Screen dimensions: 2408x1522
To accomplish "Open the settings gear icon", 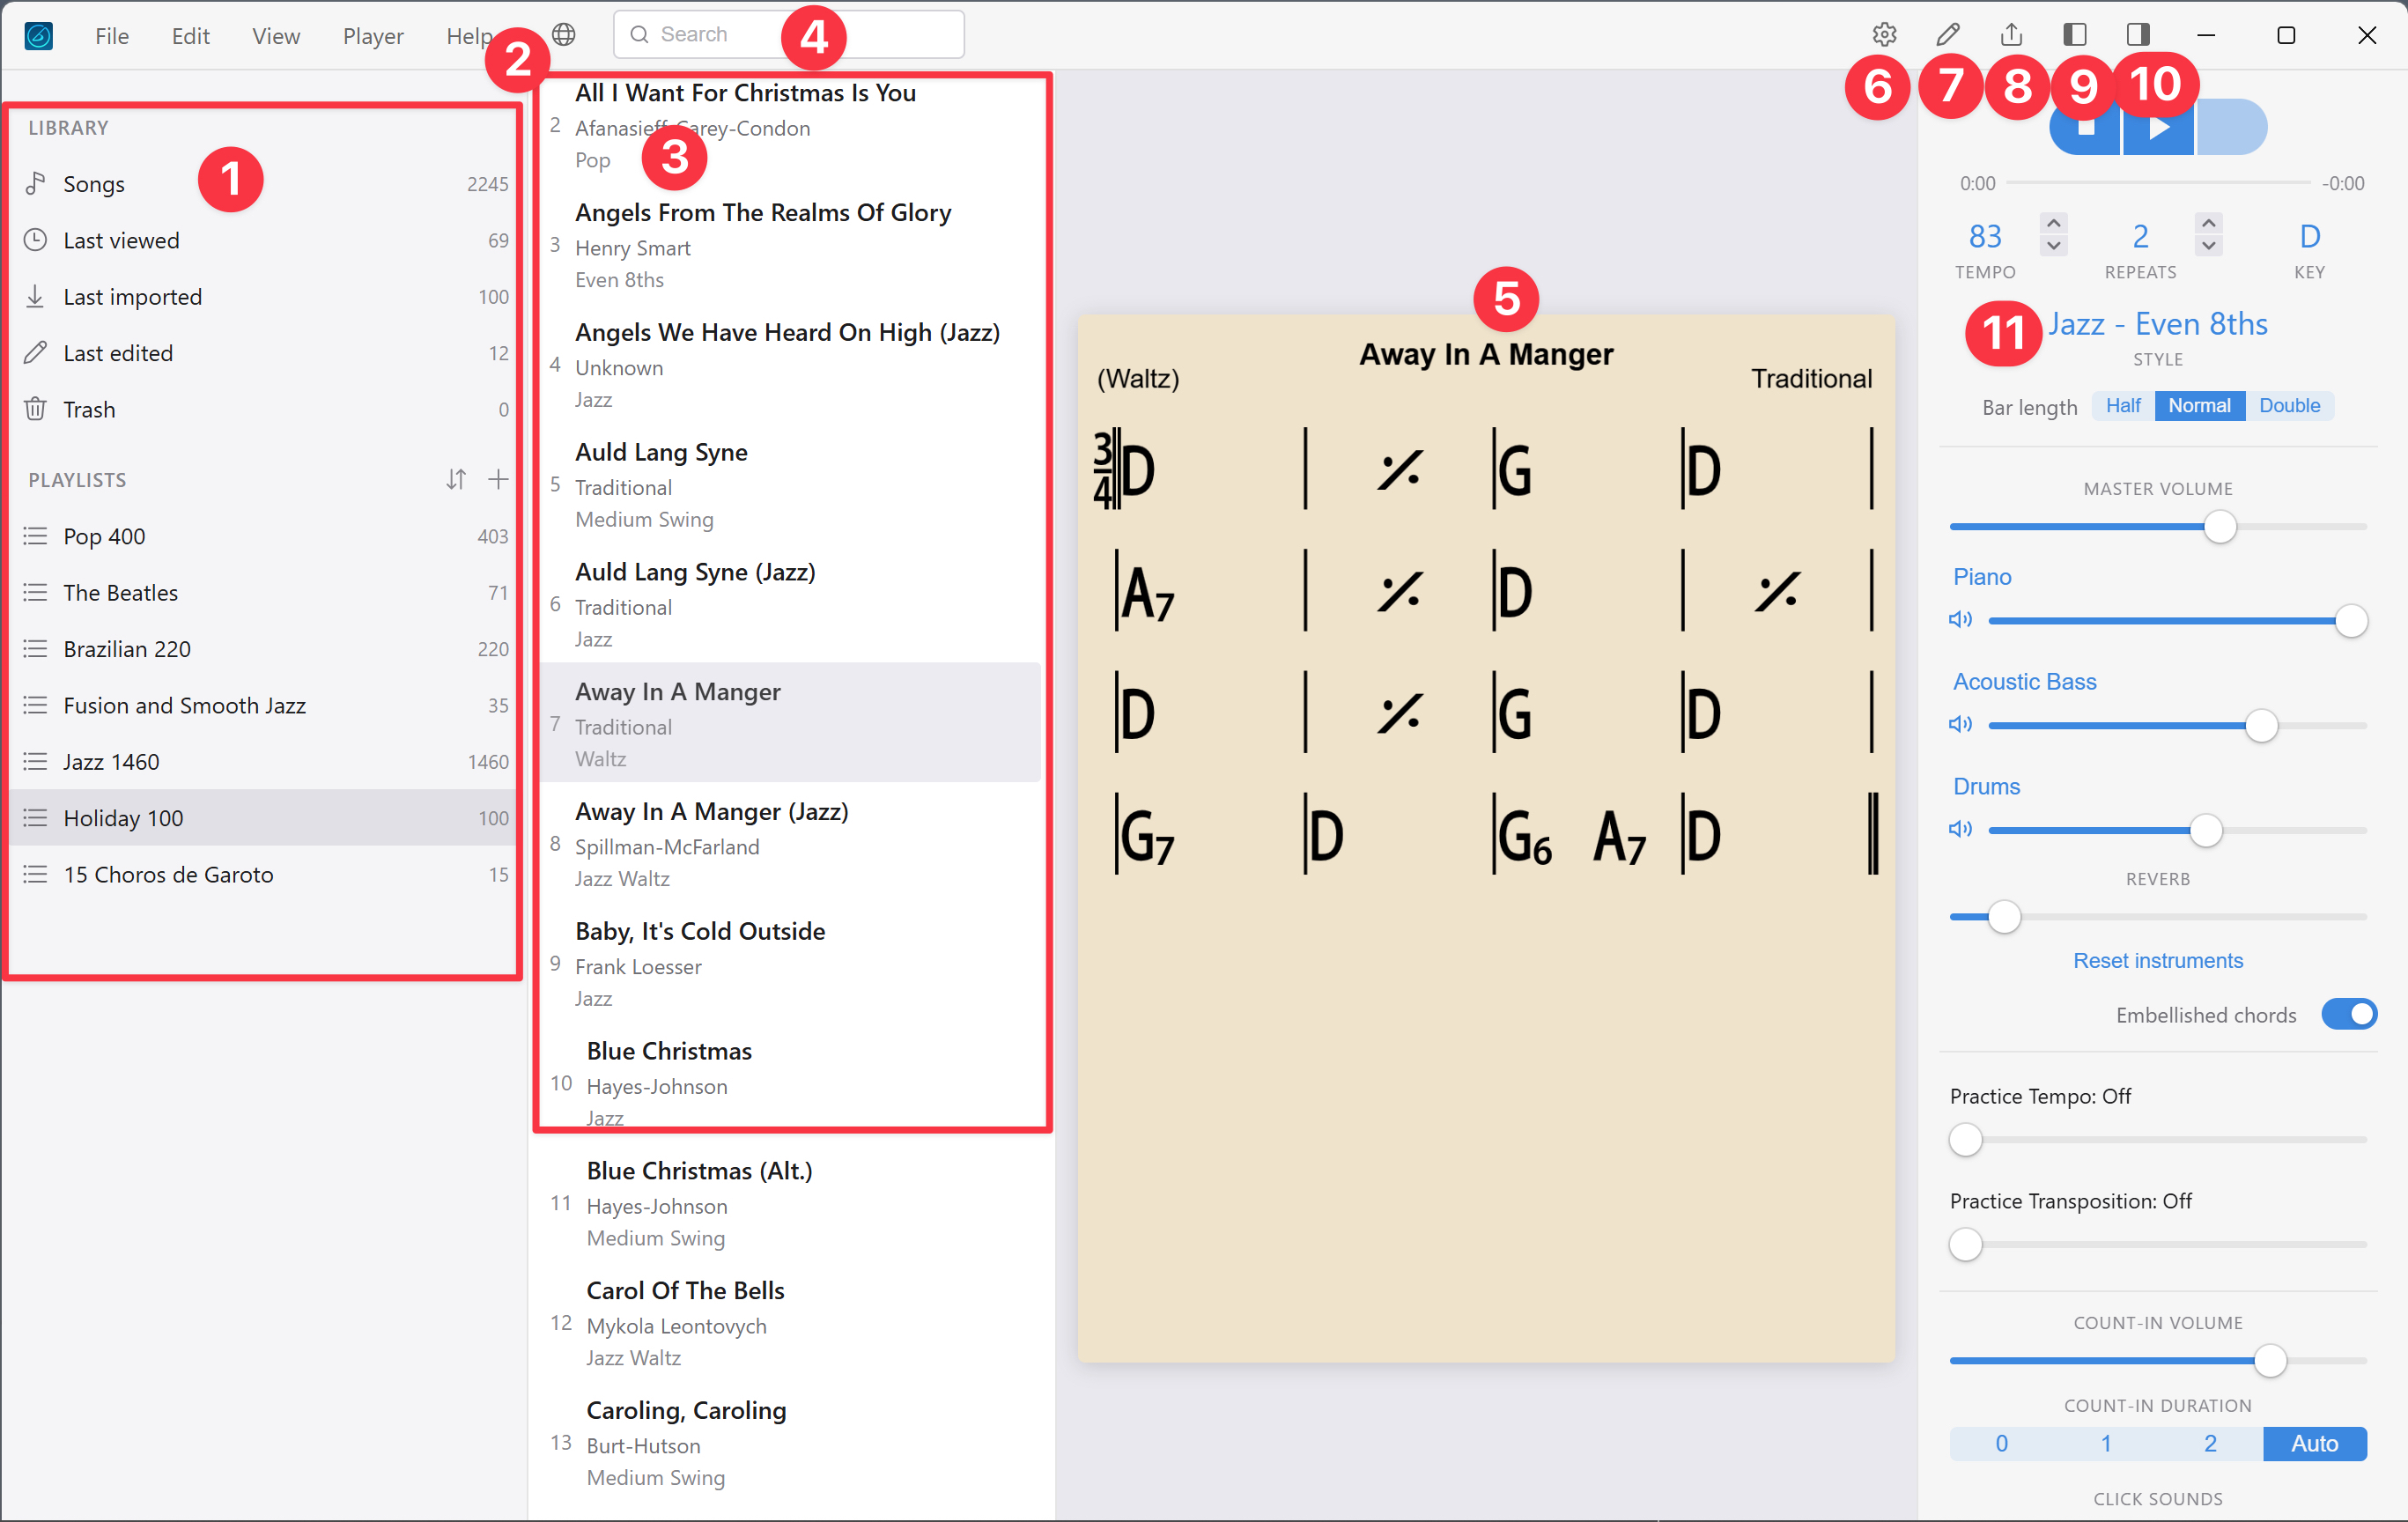I will coord(1884,33).
